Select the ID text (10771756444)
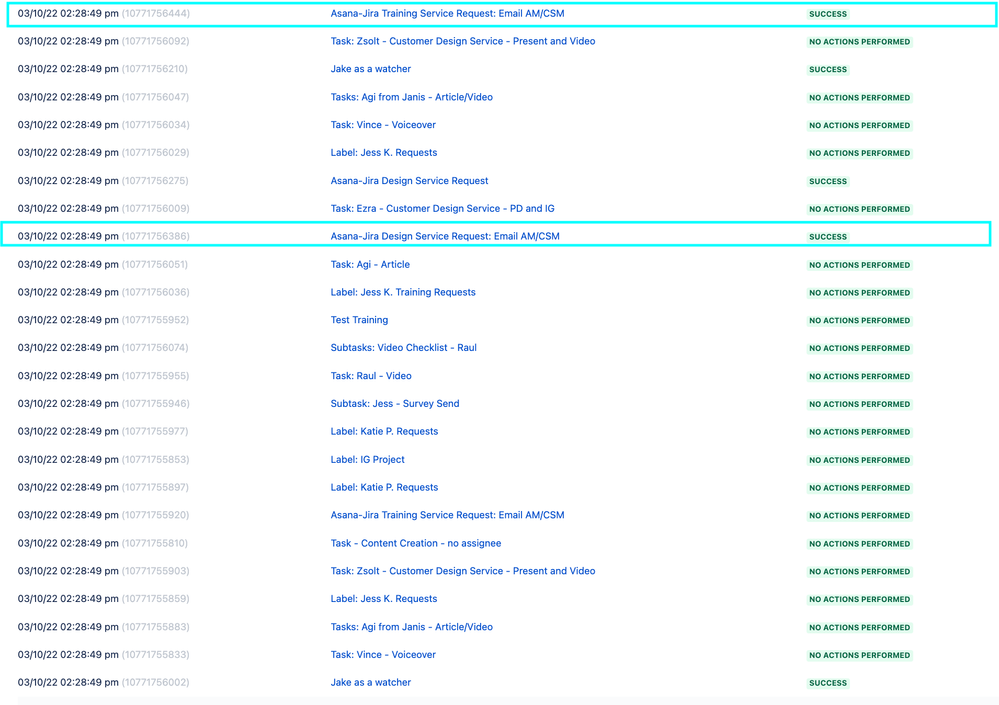 coord(155,13)
